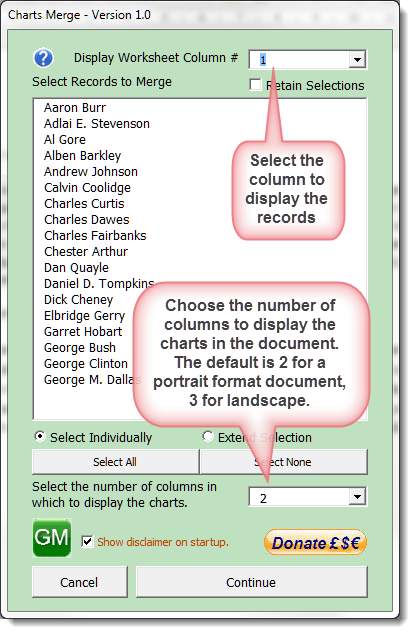Open the chart columns count dropdown arrow
The image size is (415, 634).
357,497
